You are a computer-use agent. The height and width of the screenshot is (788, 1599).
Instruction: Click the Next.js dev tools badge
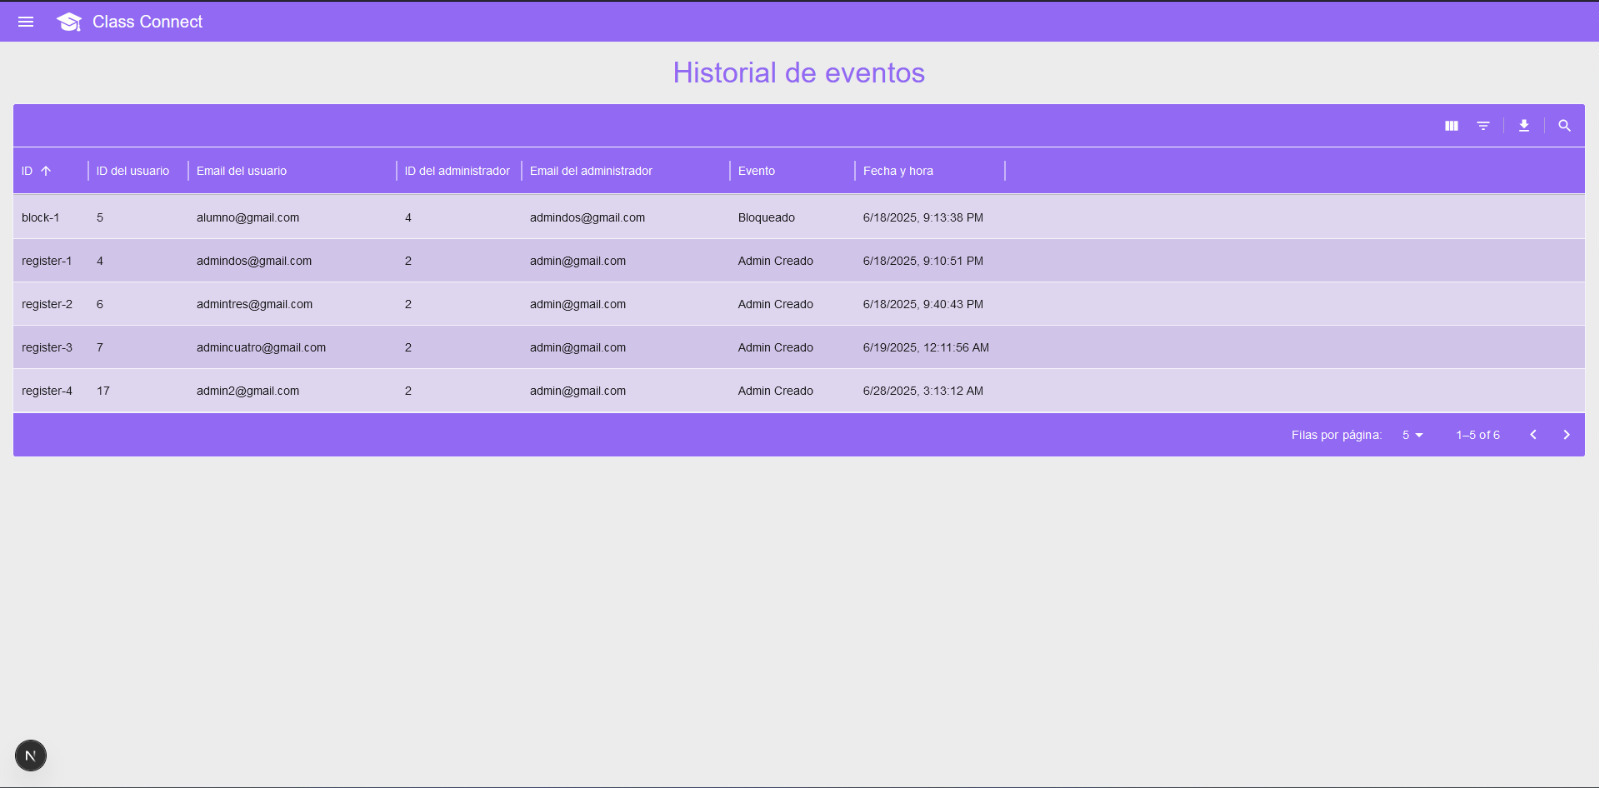tap(31, 756)
